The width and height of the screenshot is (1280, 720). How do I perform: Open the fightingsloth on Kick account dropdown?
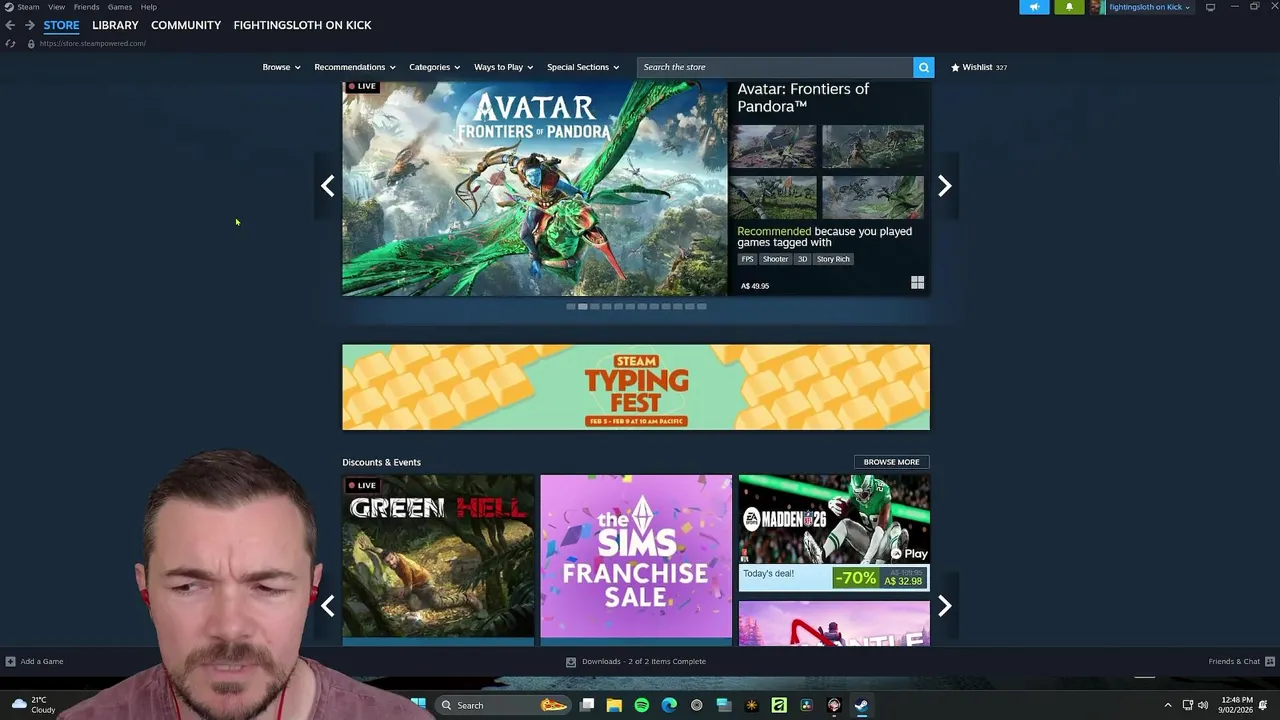tap(1150, 7)
